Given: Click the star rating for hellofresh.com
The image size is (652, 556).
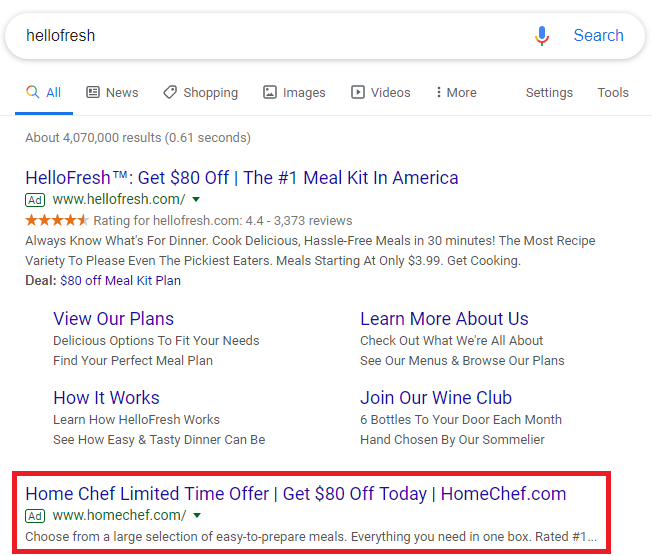Looking at the screenshot, I should [x=57, y=220].
